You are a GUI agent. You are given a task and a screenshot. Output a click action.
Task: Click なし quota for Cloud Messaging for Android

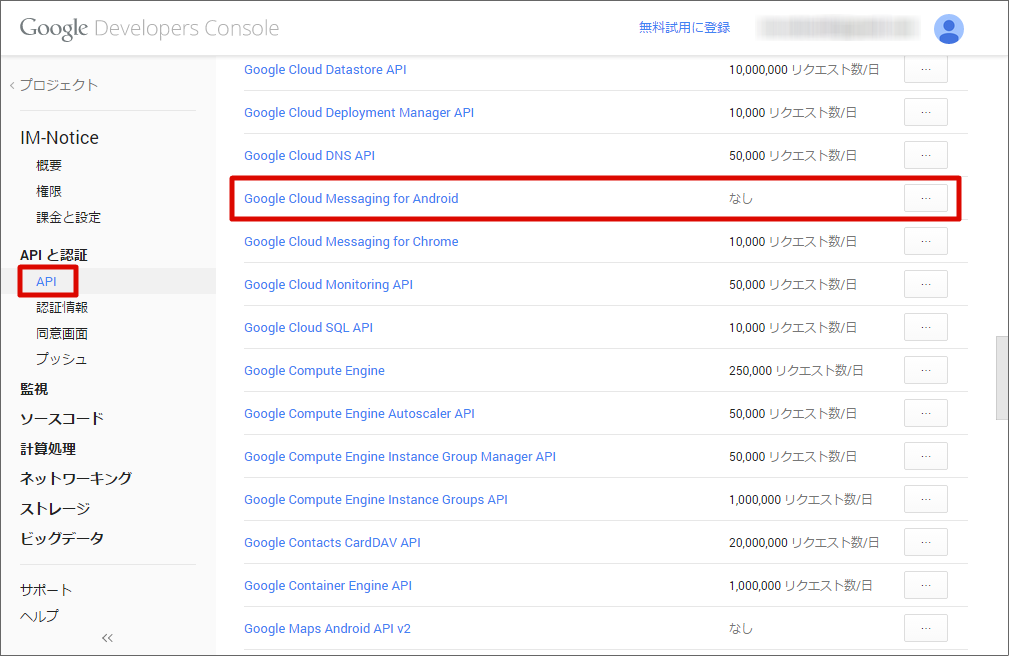(x=741, y=198)
